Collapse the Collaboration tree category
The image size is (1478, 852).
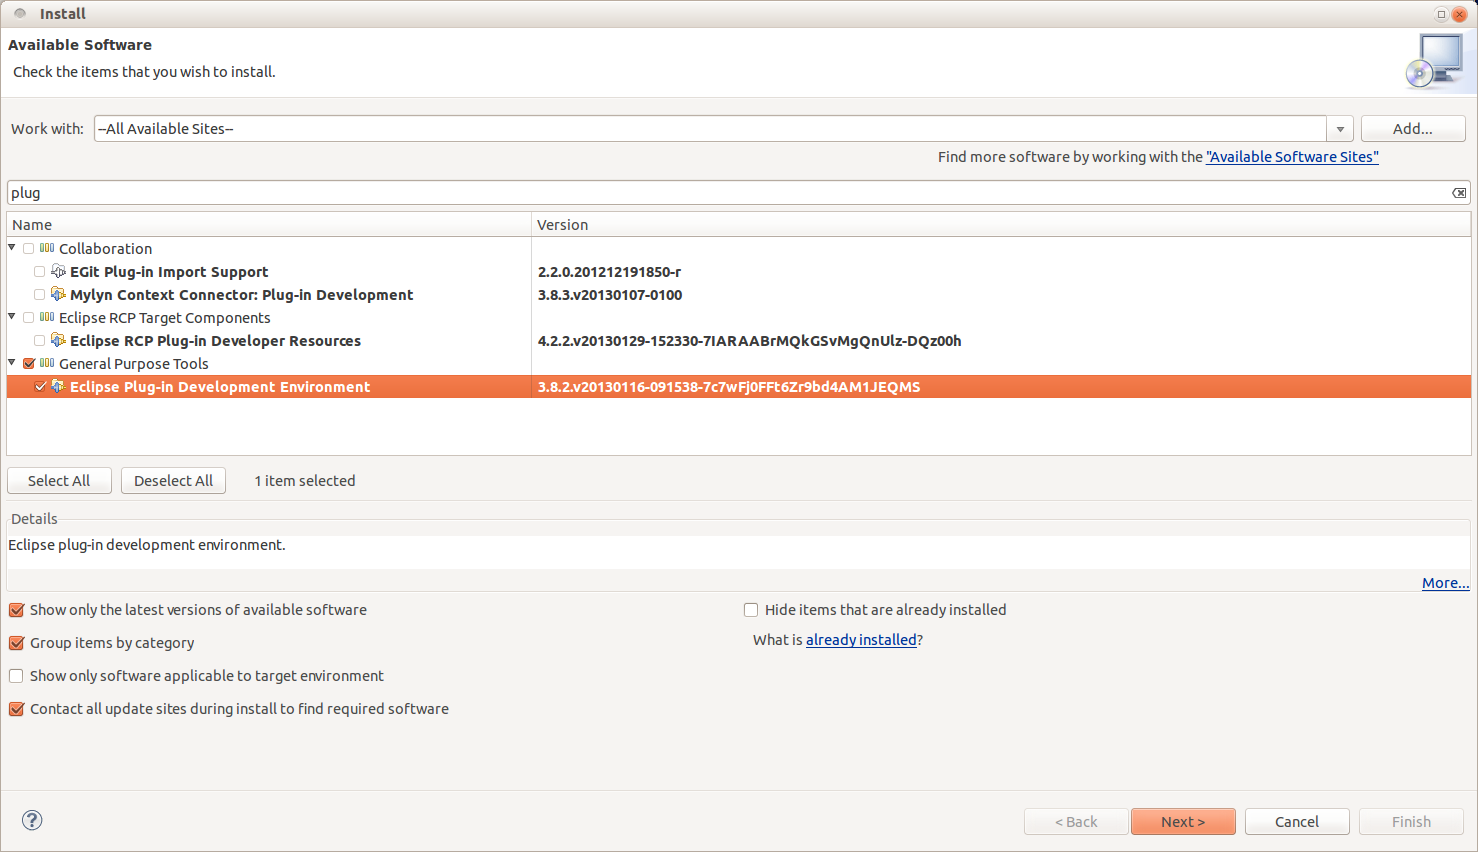(12, 247)
